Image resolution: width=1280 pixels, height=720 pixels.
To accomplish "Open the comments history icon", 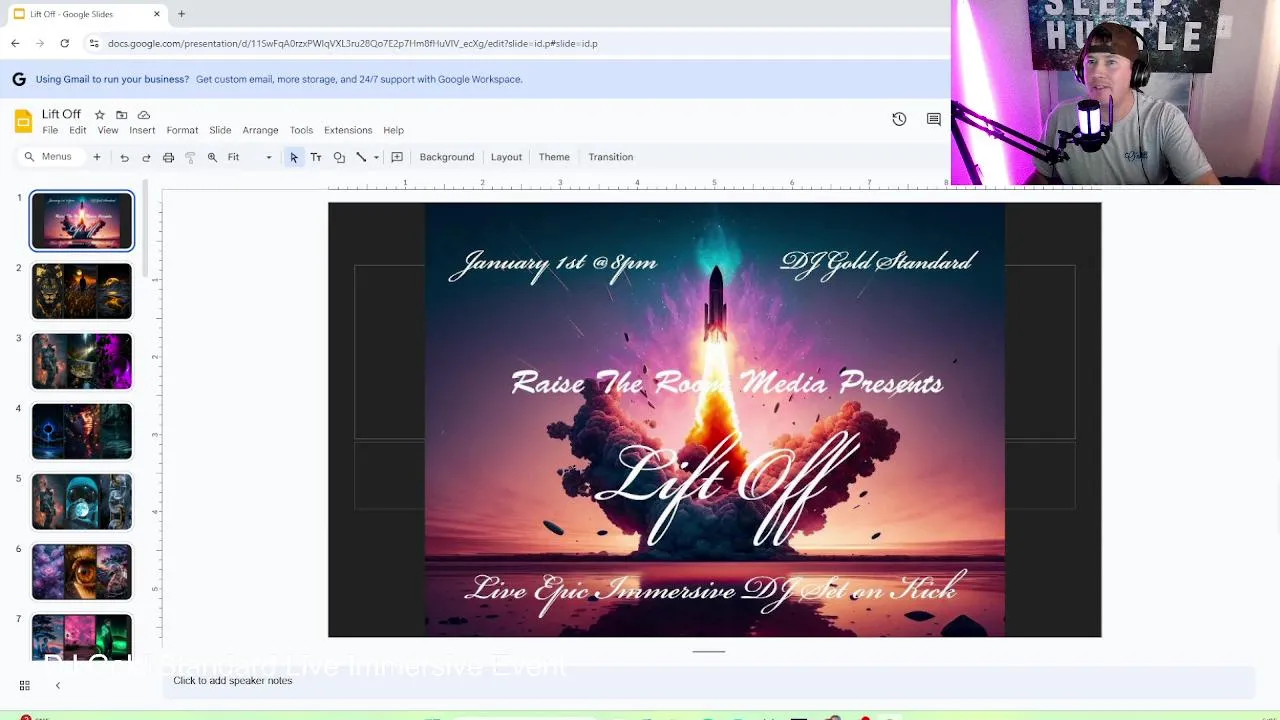I will coord(934,119).
